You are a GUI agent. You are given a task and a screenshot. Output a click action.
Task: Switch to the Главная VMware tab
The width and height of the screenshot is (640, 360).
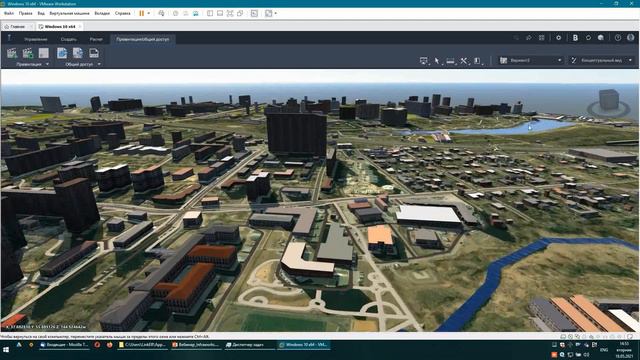(x=18, y=27)
